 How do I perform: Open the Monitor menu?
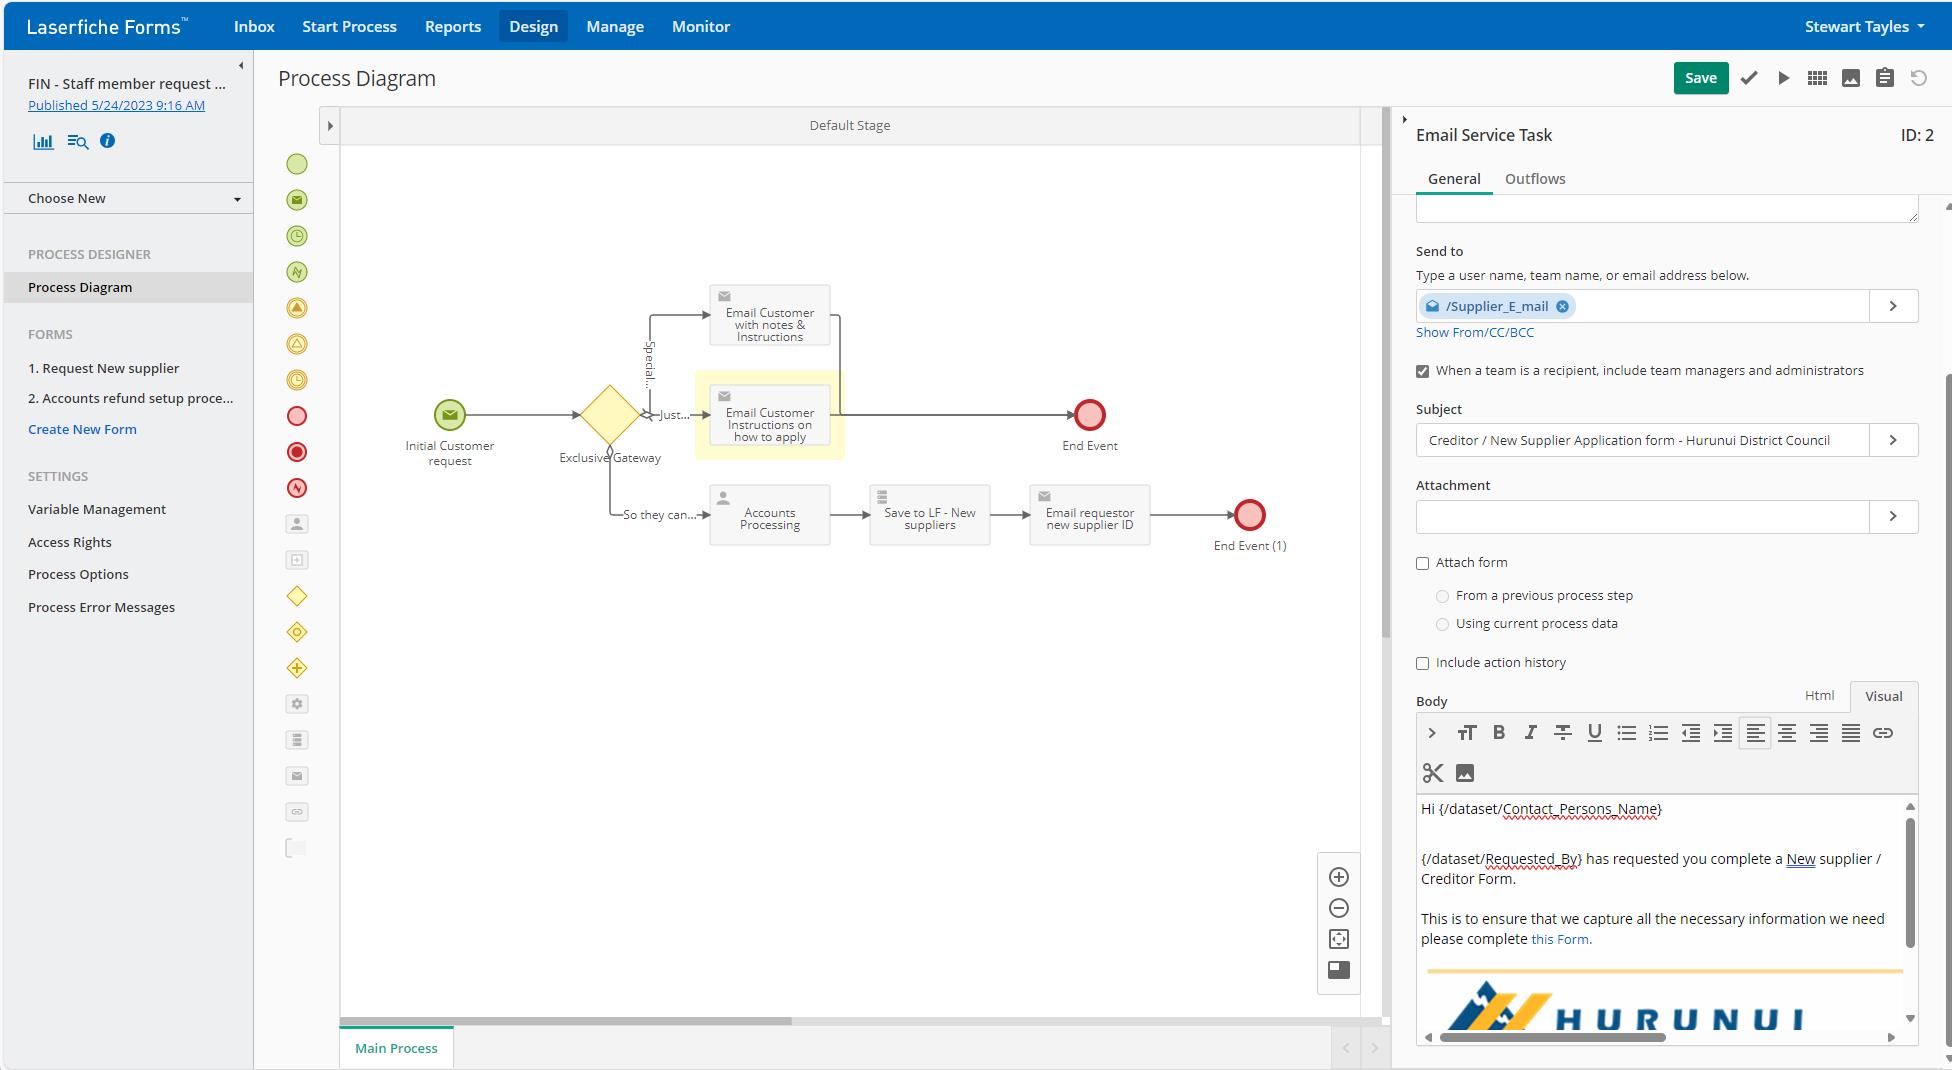click(700, 27)
